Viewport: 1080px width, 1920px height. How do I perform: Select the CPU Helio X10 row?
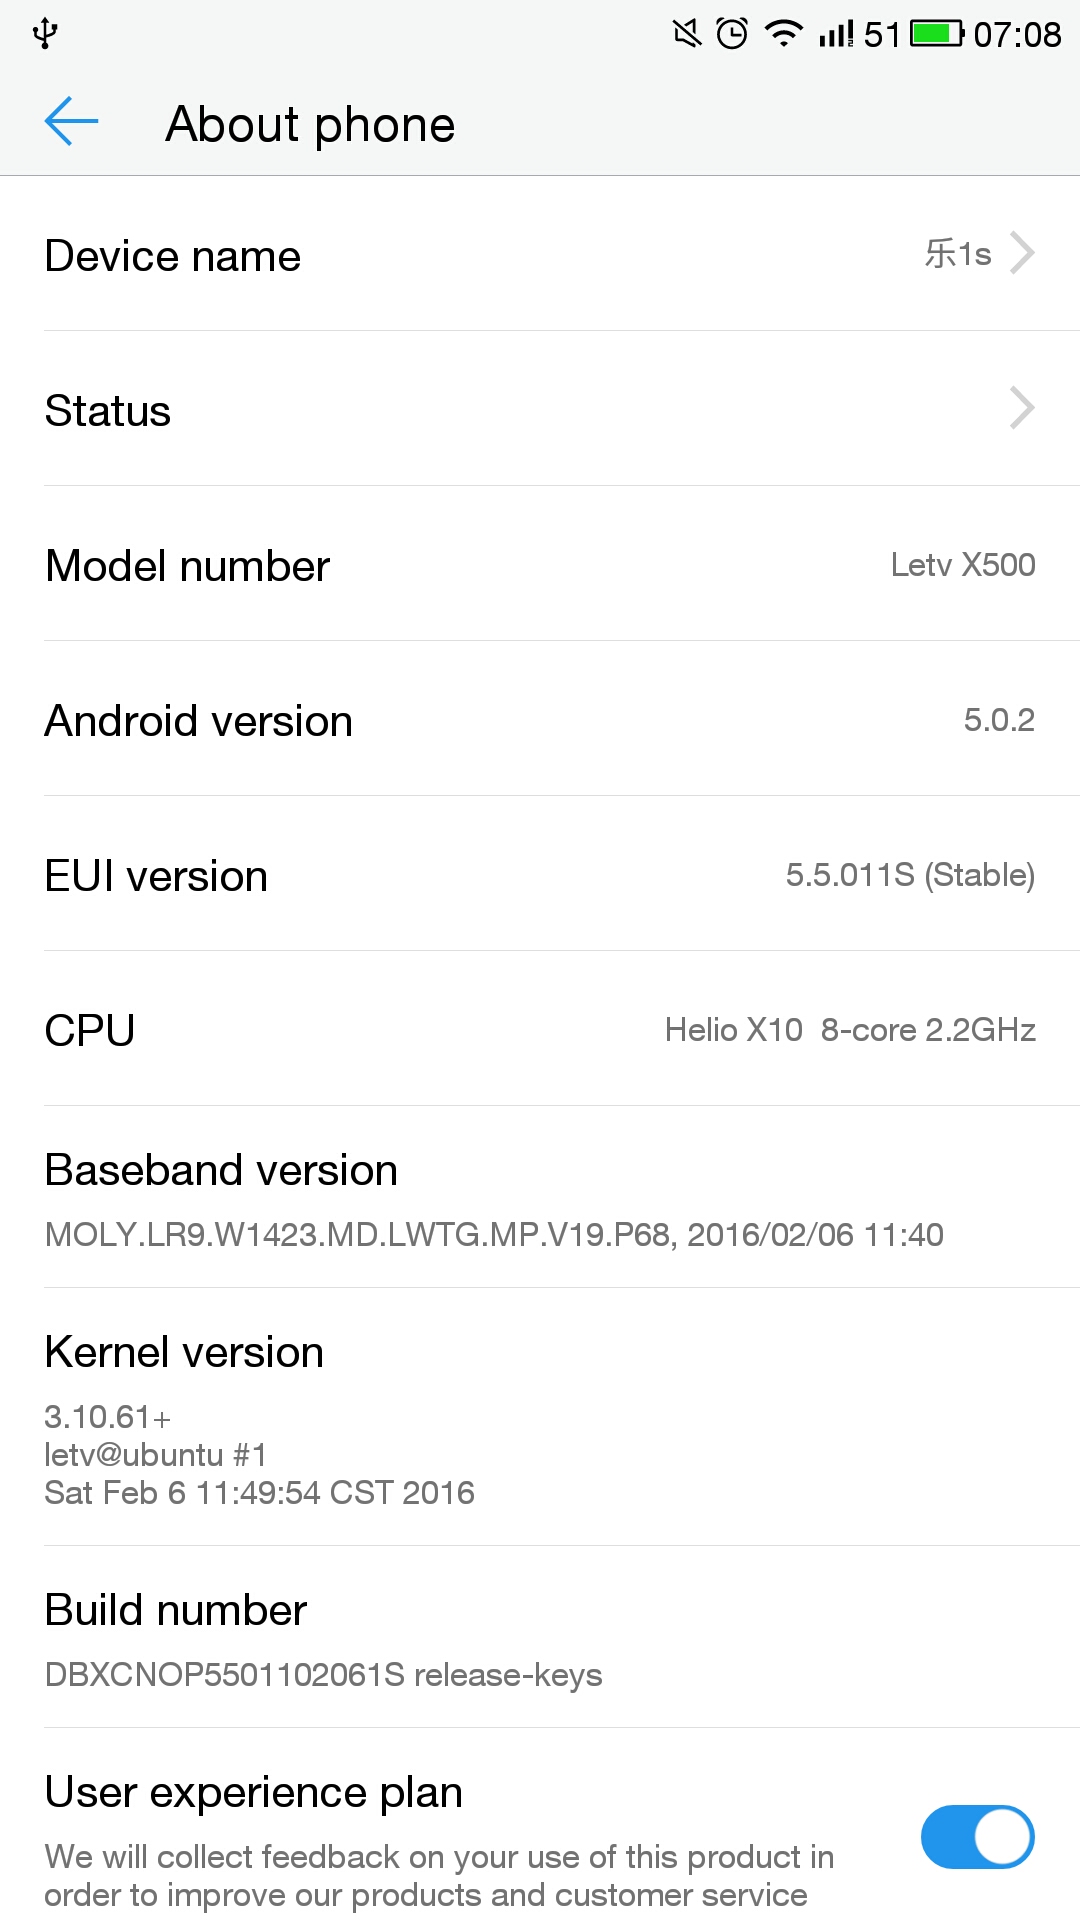(x=540, y=1029)
